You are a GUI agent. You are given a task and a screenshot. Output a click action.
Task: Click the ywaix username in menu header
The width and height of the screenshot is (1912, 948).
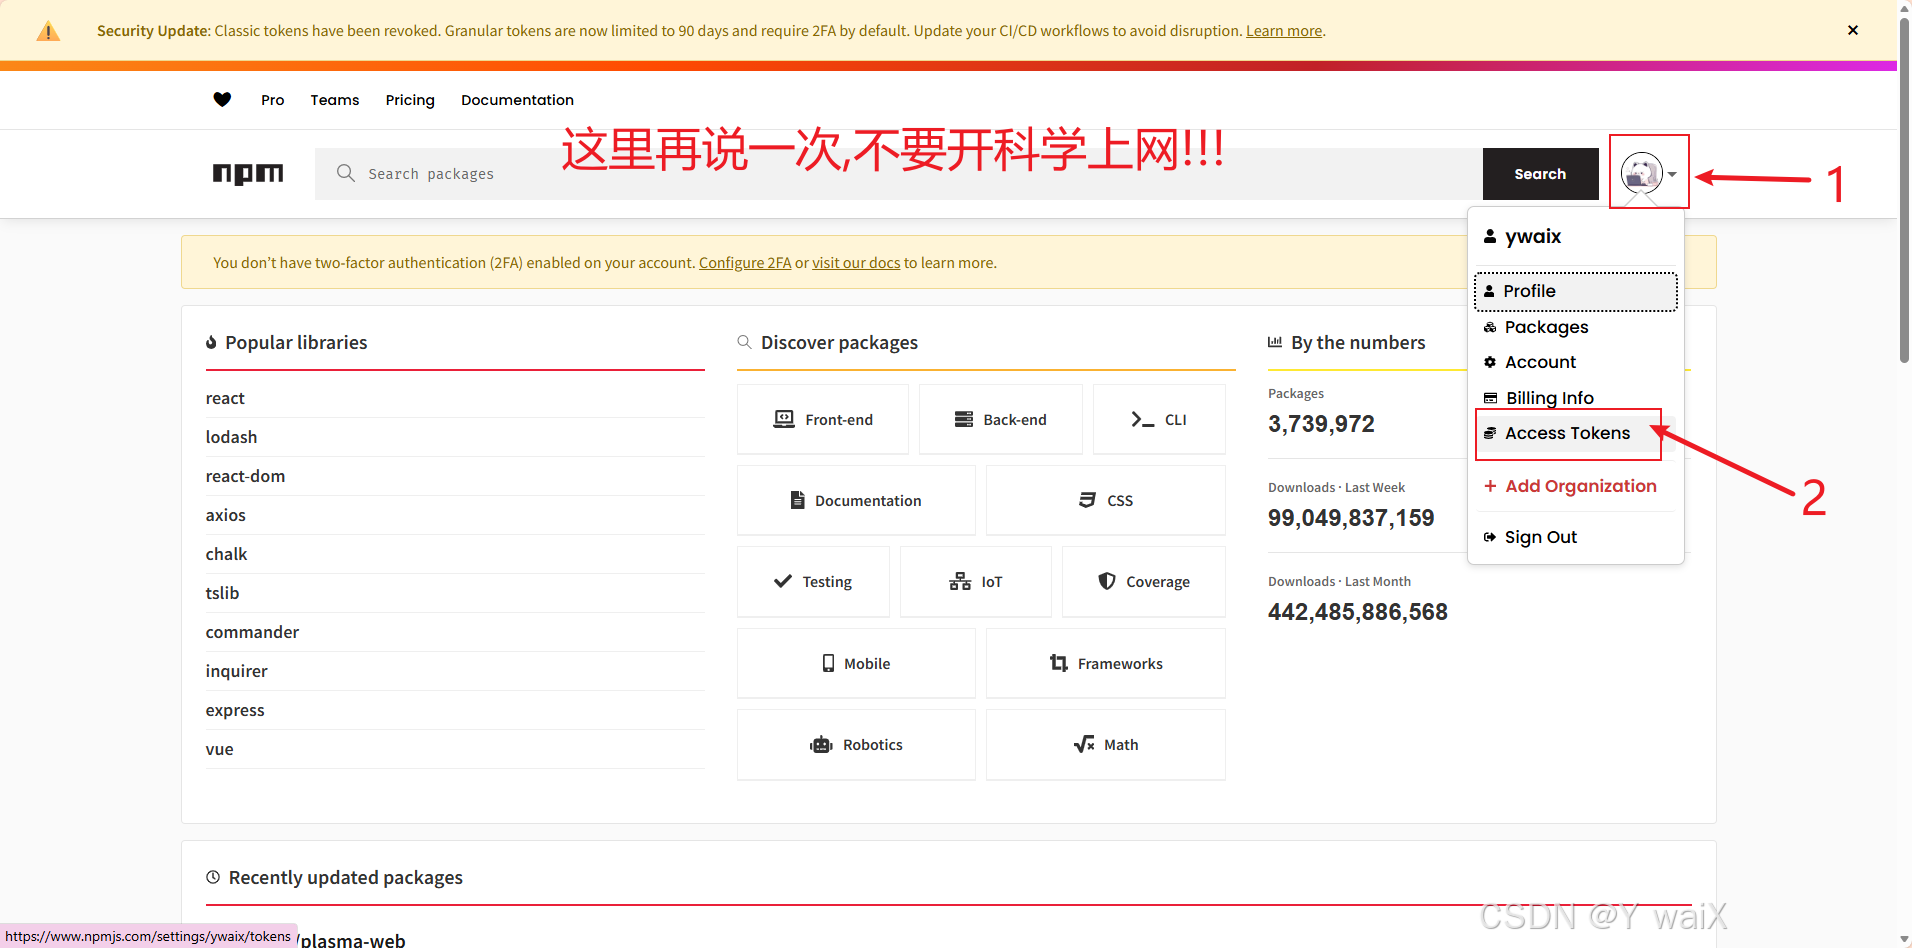tap(1533, 236)
